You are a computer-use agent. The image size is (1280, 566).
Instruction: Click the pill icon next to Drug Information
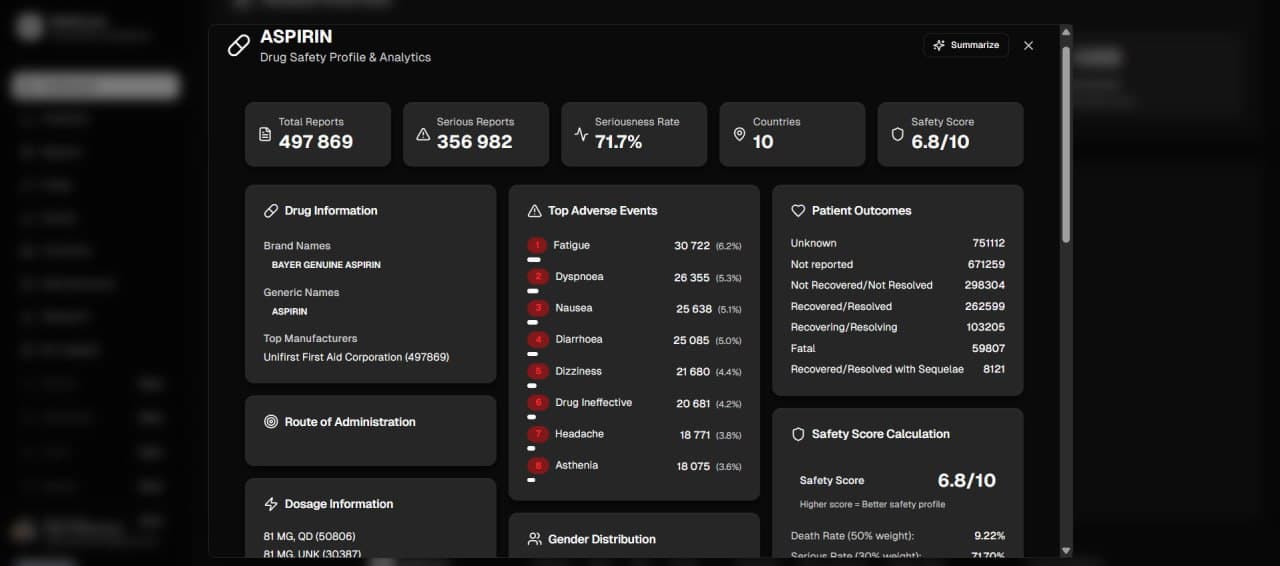[x=271, y=211]
